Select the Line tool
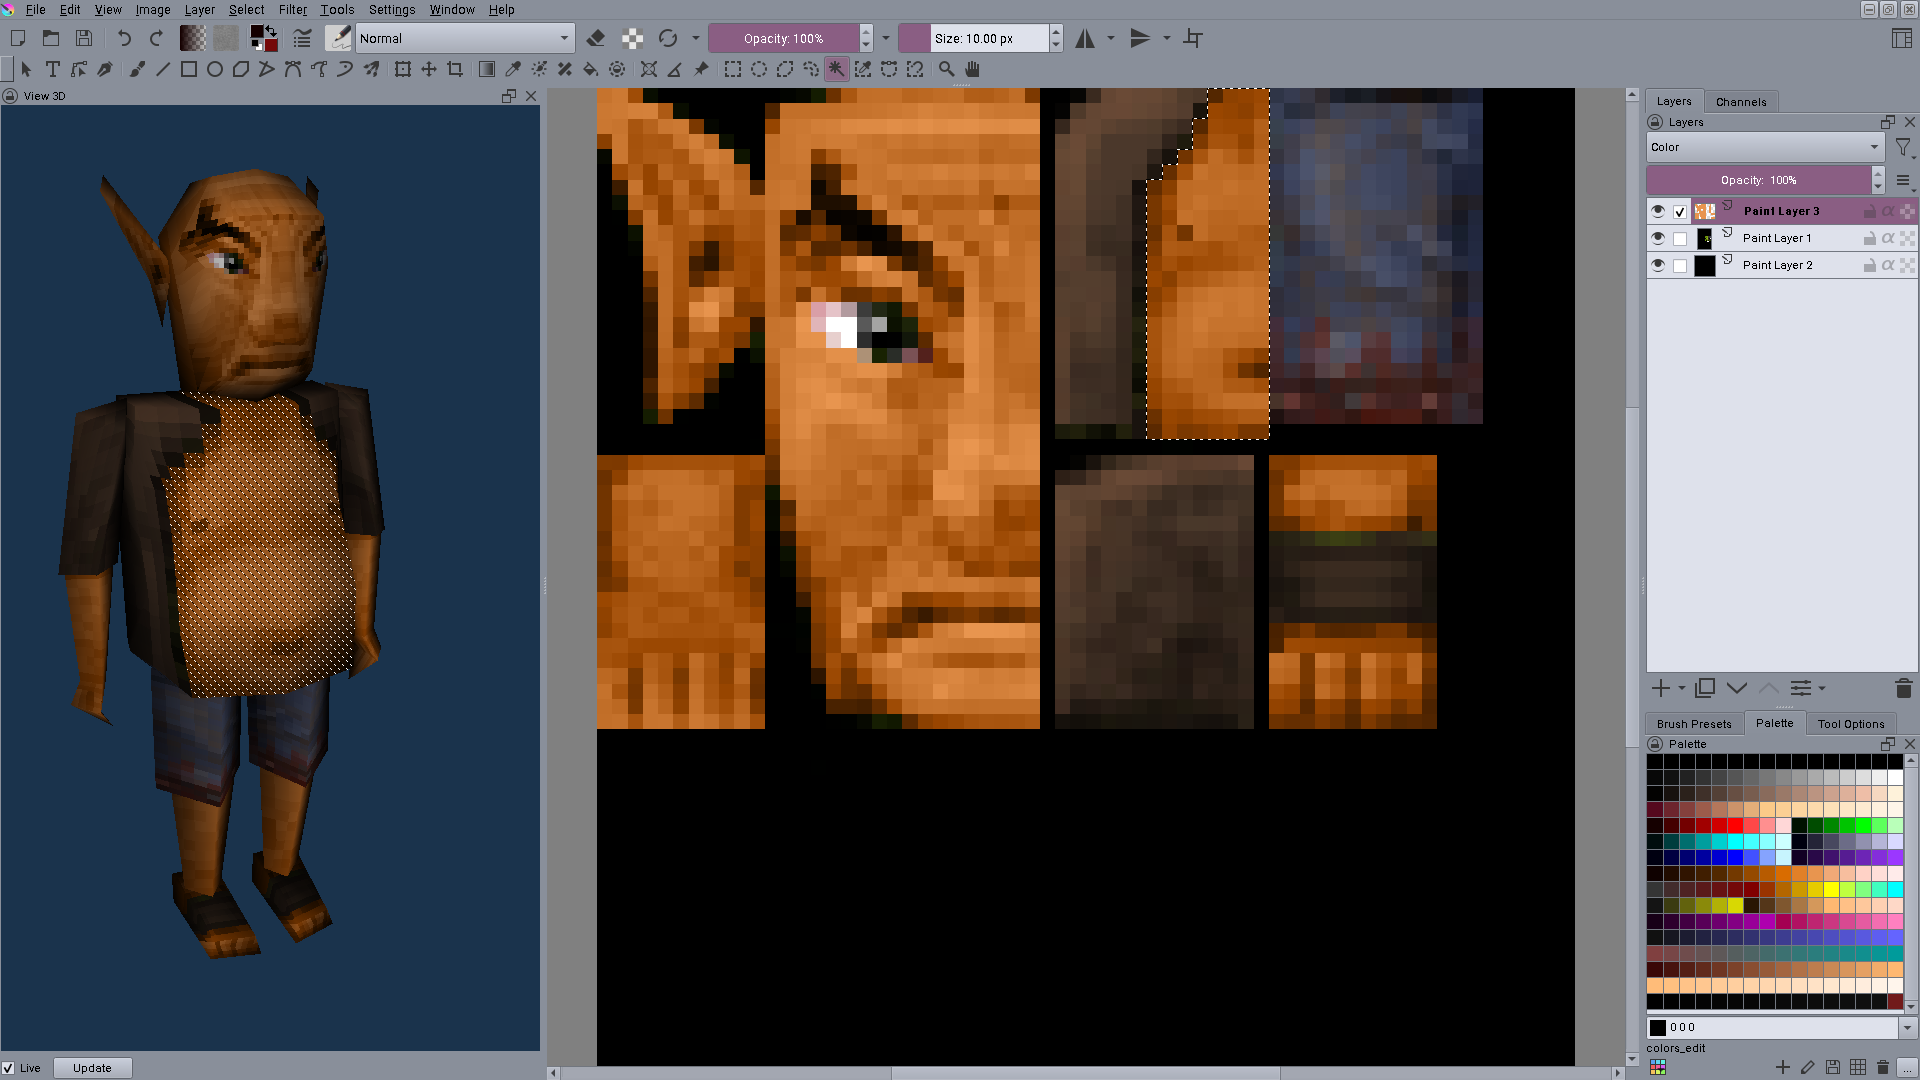Viewport: 1920px width, 1080px height. tap(163, 69)
